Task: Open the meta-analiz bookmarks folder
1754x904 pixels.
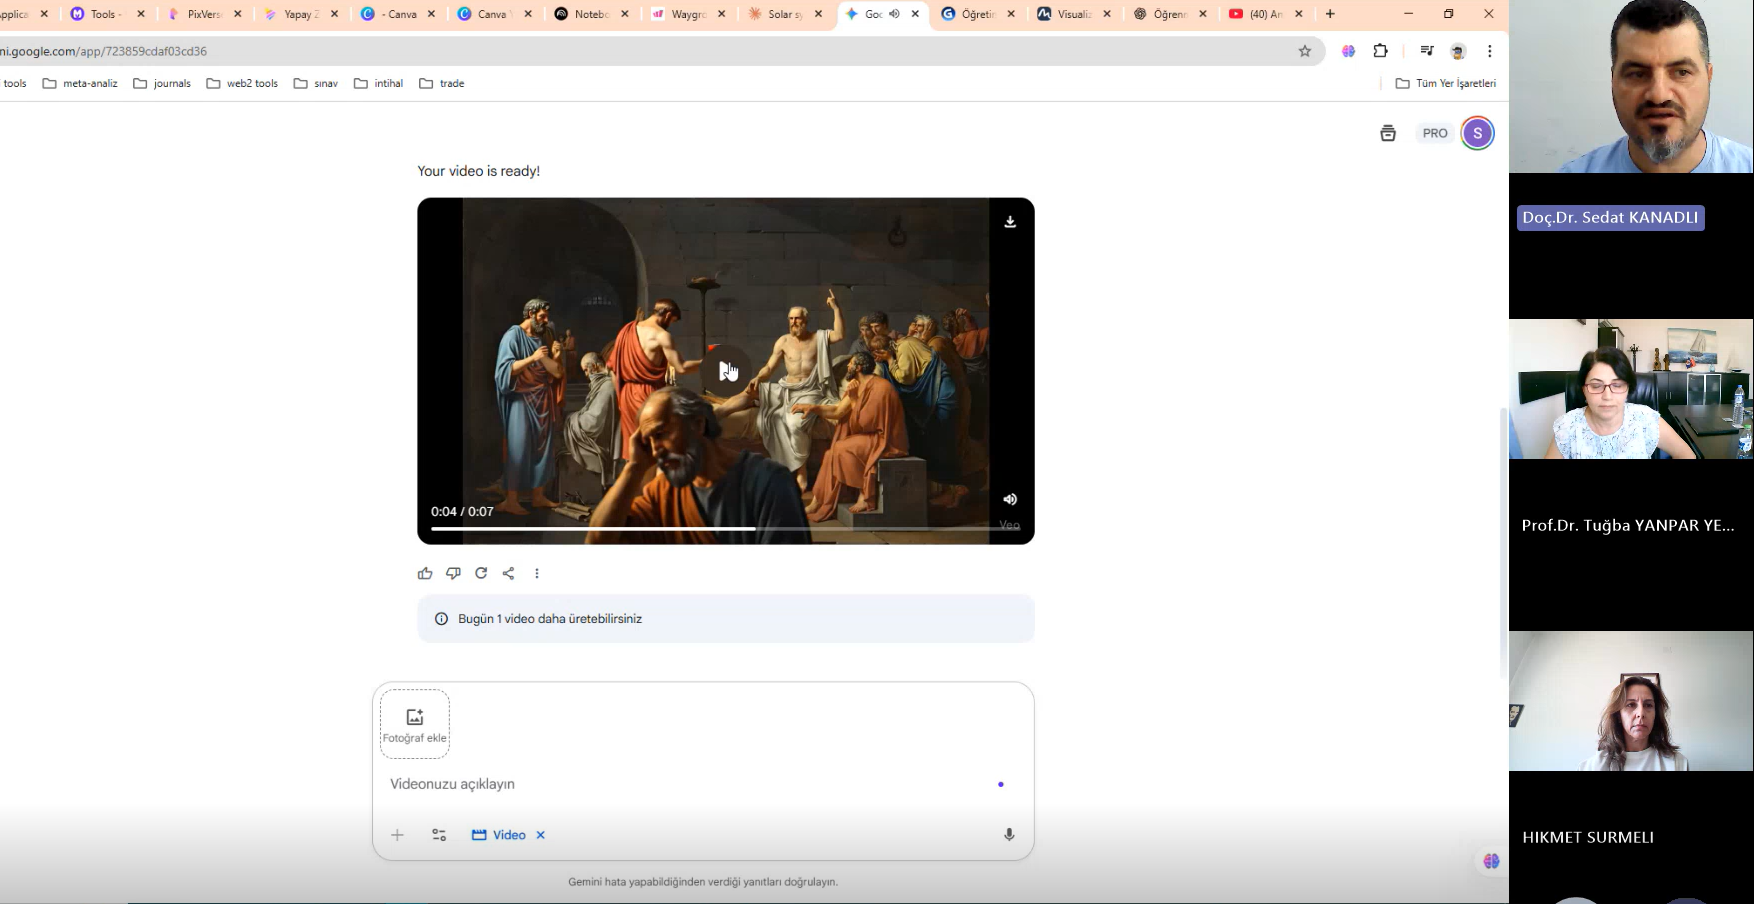Action: (x=80, y=83)
